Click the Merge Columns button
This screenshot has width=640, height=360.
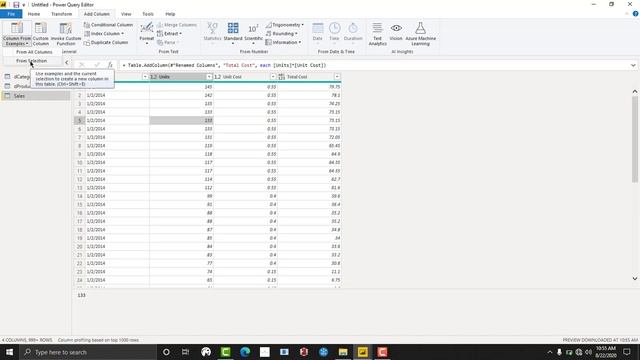click(177, 25)
